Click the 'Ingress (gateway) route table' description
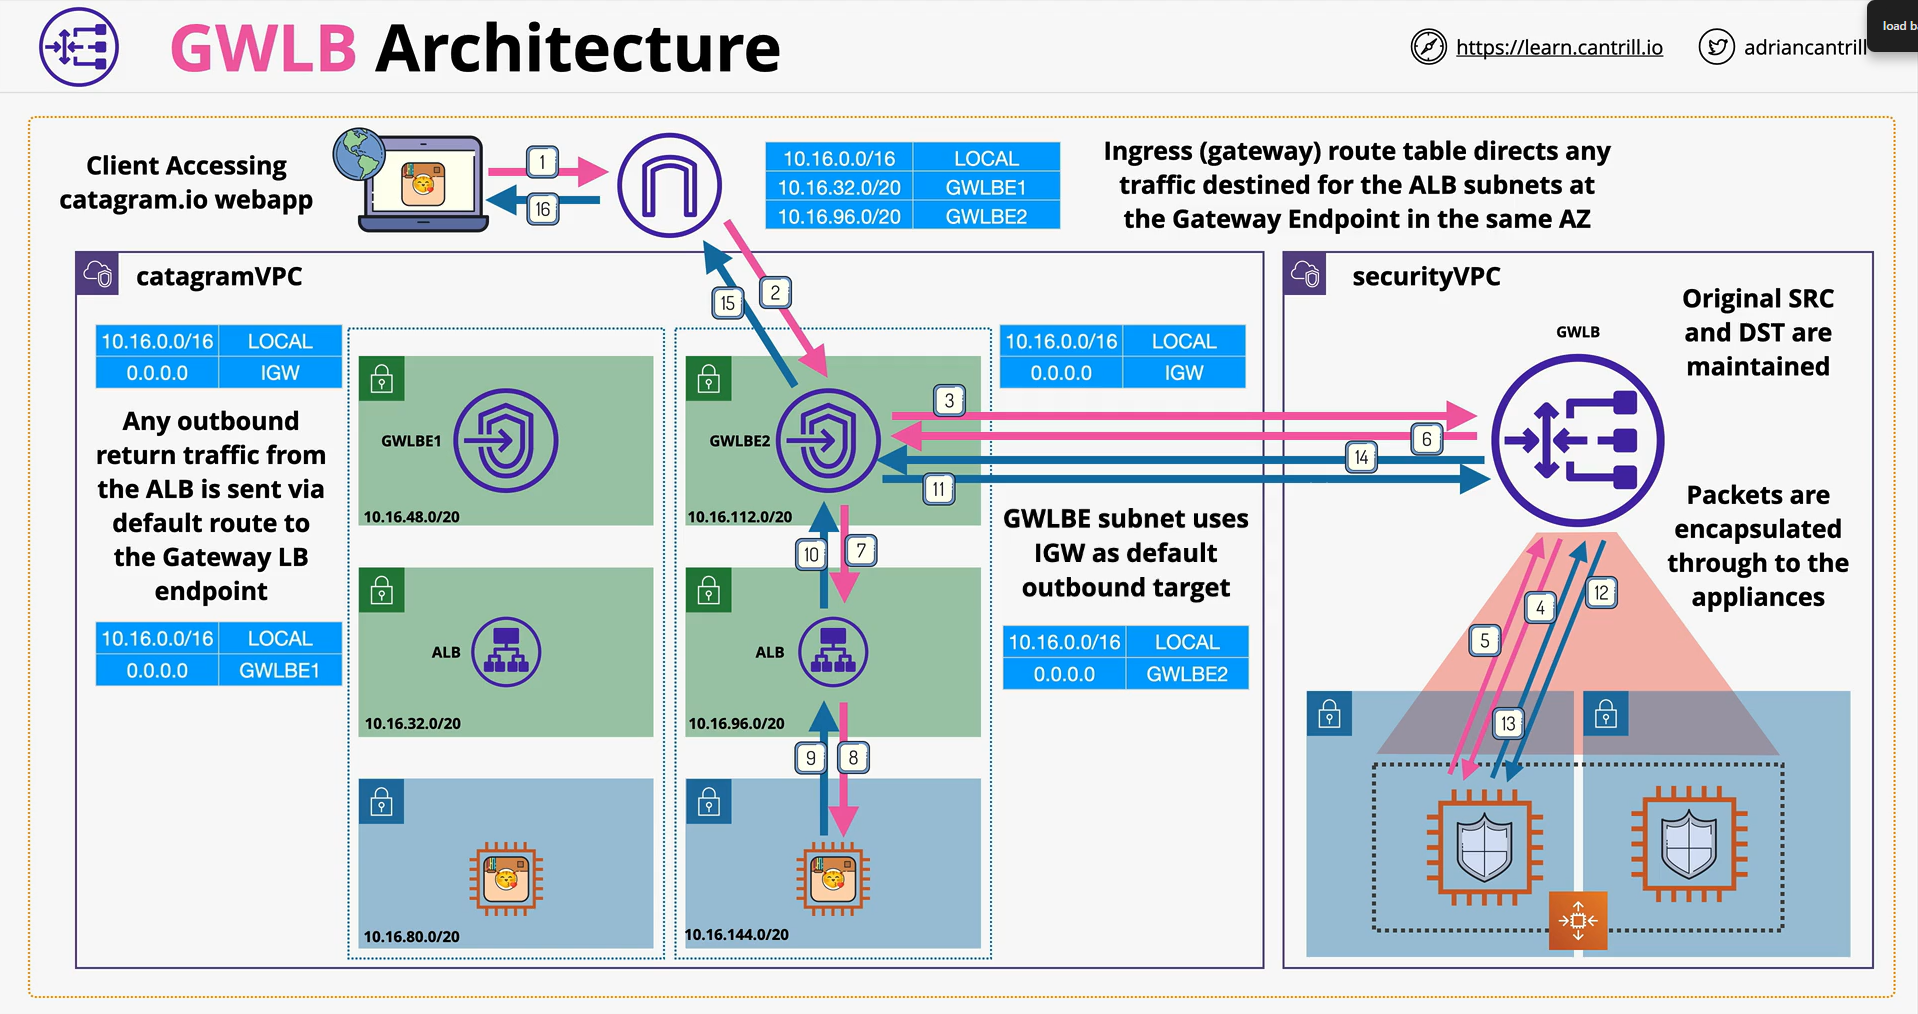The width and height of the screenshot is (1918, 1014). [x=1357, y=185]
